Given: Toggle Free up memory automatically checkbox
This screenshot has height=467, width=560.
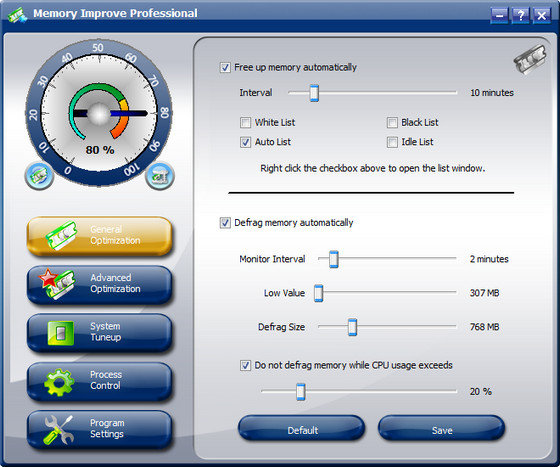Looking at the screenshot, I should [225, 67].
